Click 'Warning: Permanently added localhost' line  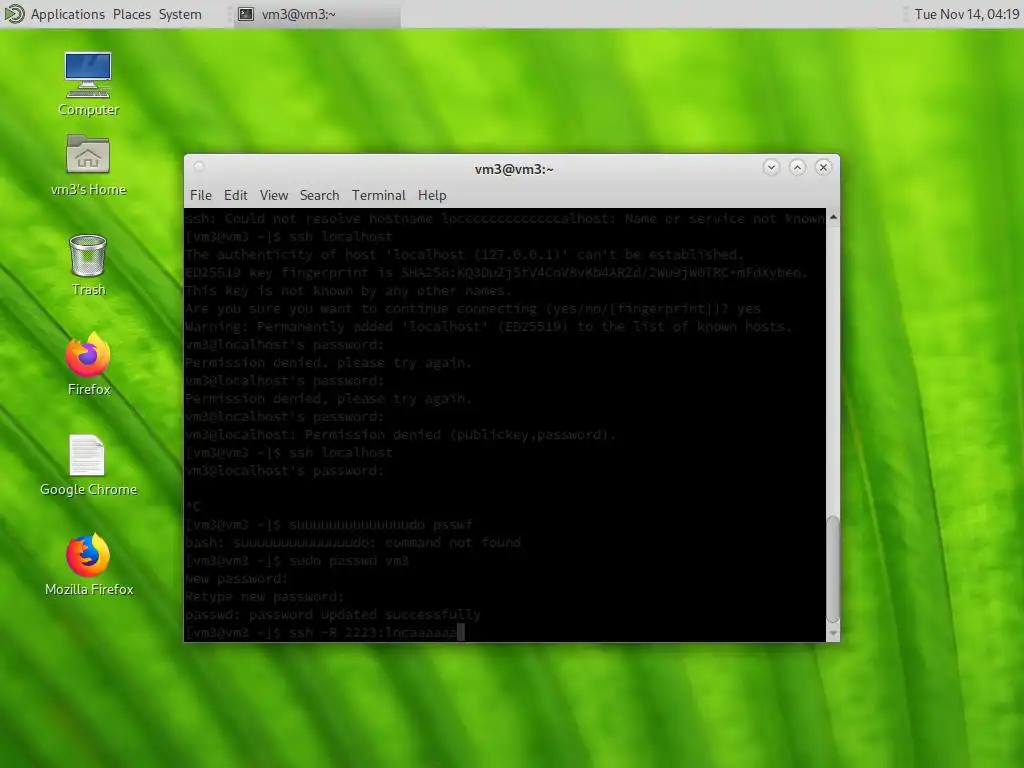pos(488,327)
